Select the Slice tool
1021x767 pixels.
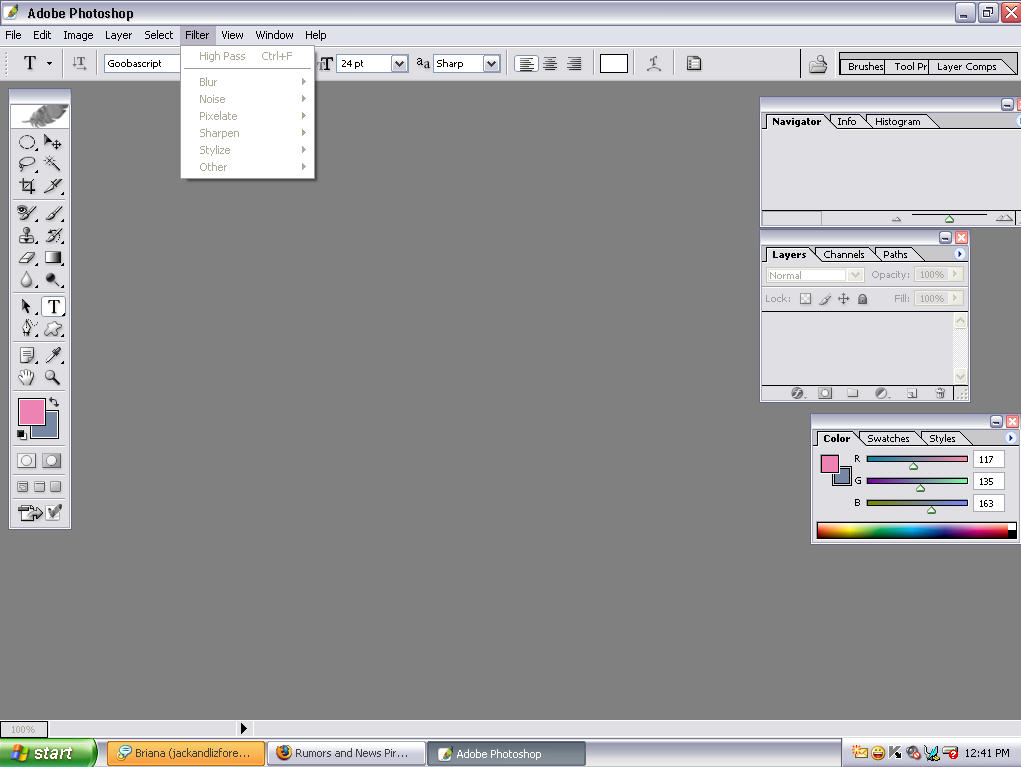[53, 186]
